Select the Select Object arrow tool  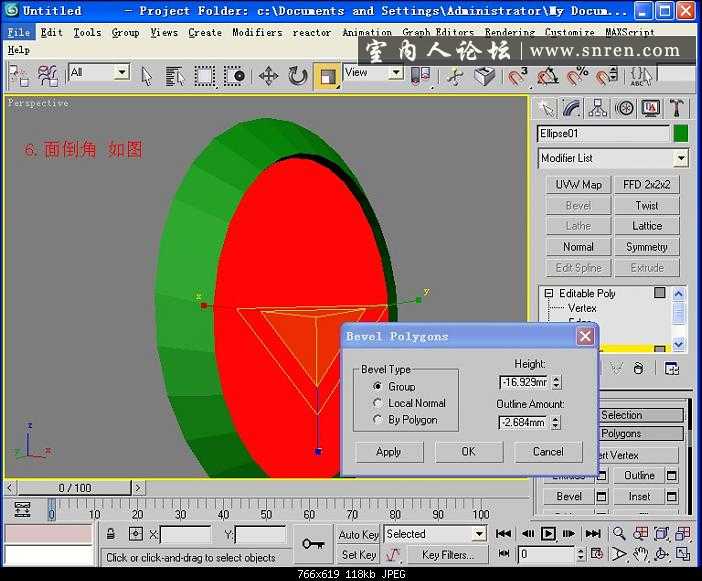pos(146,75)
